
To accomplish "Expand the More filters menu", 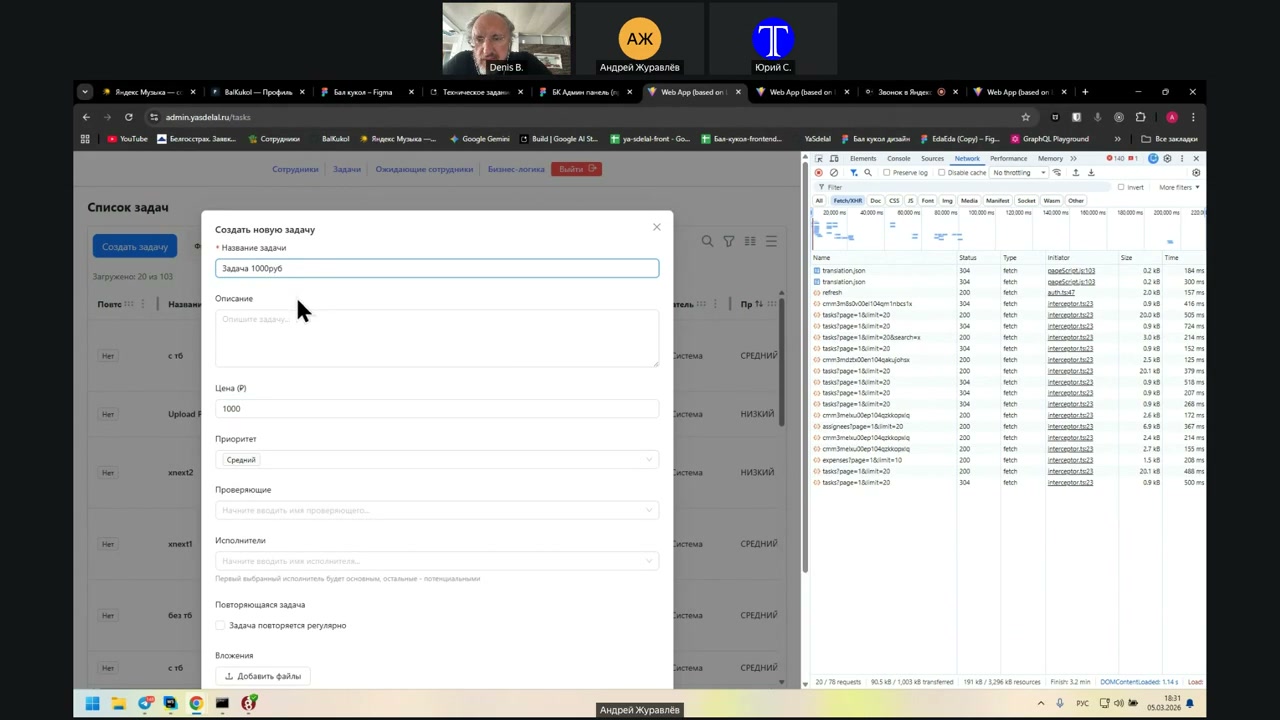I will pyautogui.click(x=1178, y=187).
